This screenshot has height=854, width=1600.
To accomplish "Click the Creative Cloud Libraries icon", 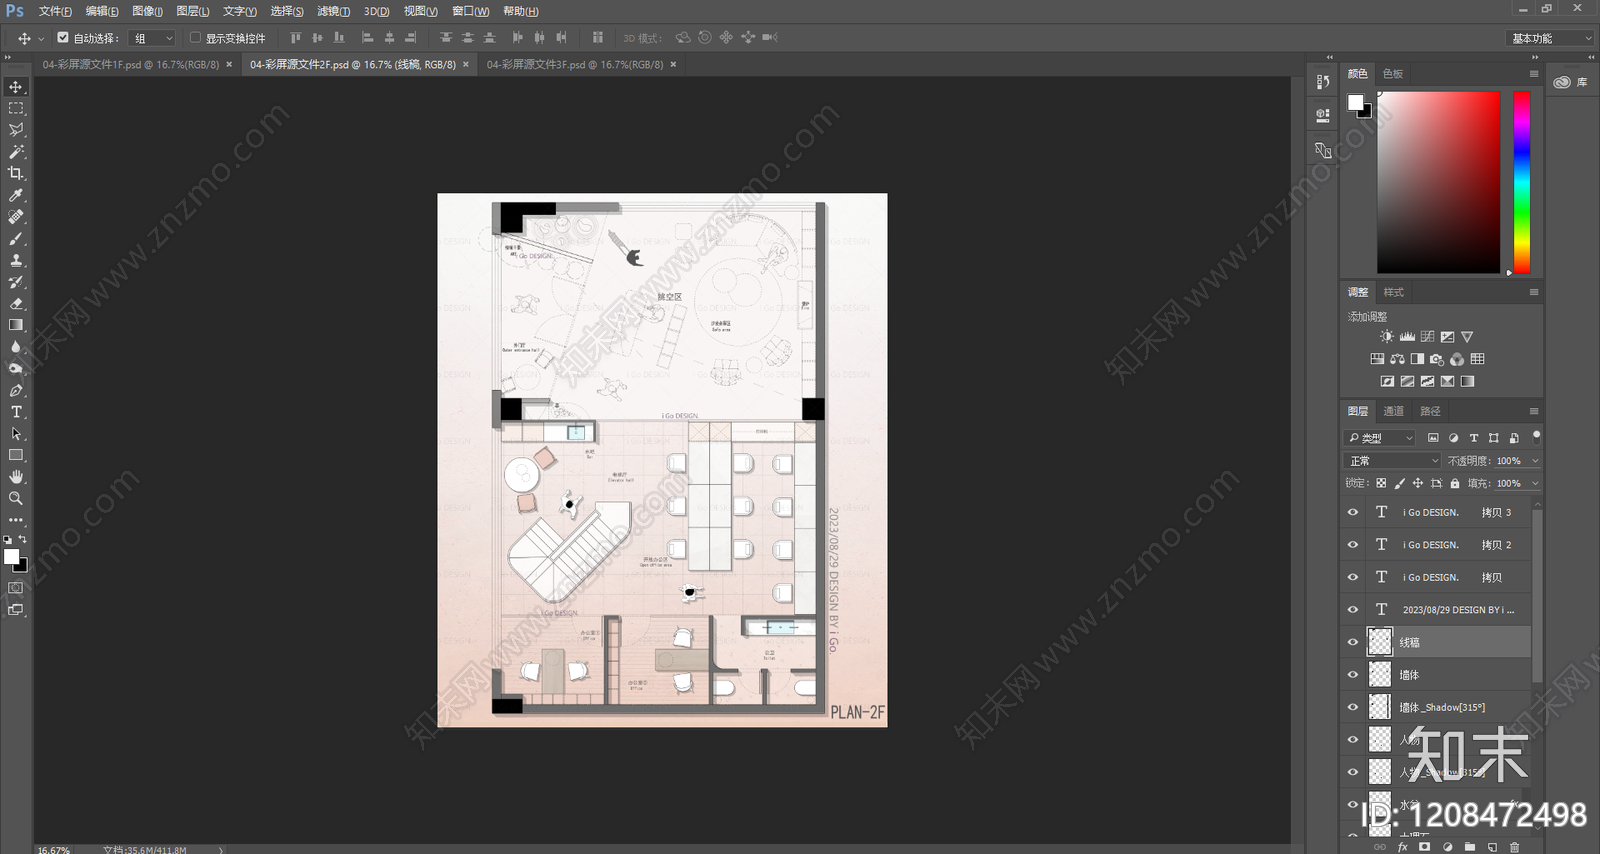I will pyautogui.click(x=1562, y=82).
